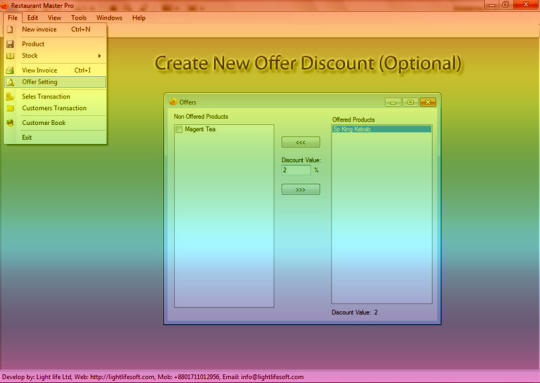Choose View Invoice menu entry
The height and width of the screenshot is (383, 540).
point(55,70)
